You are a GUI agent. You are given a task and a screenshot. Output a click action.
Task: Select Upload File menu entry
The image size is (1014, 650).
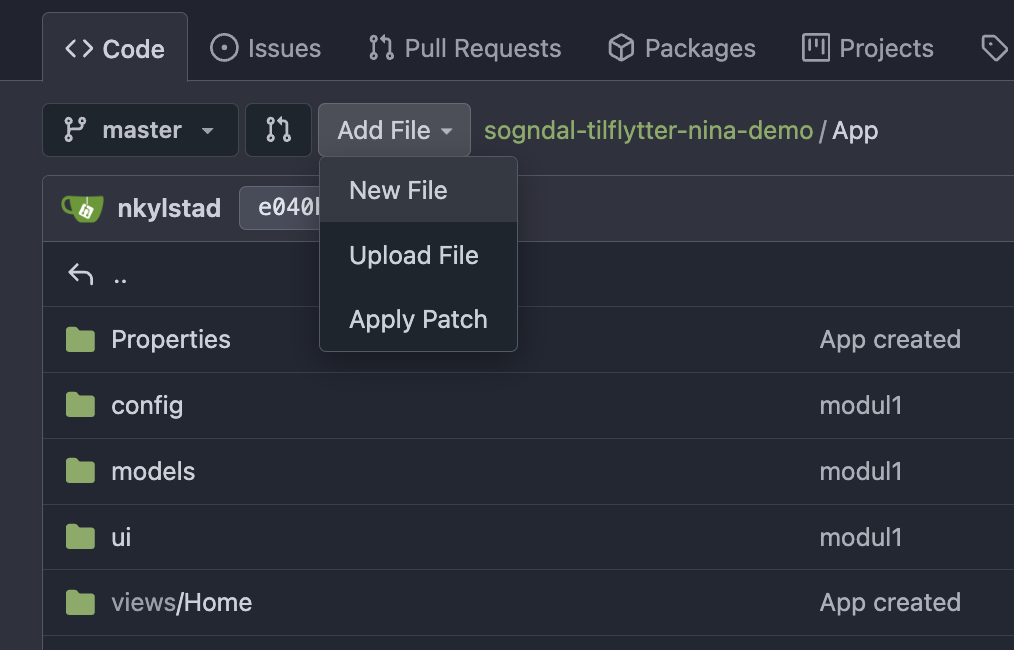pyautogui.click(x=418, y=255)
